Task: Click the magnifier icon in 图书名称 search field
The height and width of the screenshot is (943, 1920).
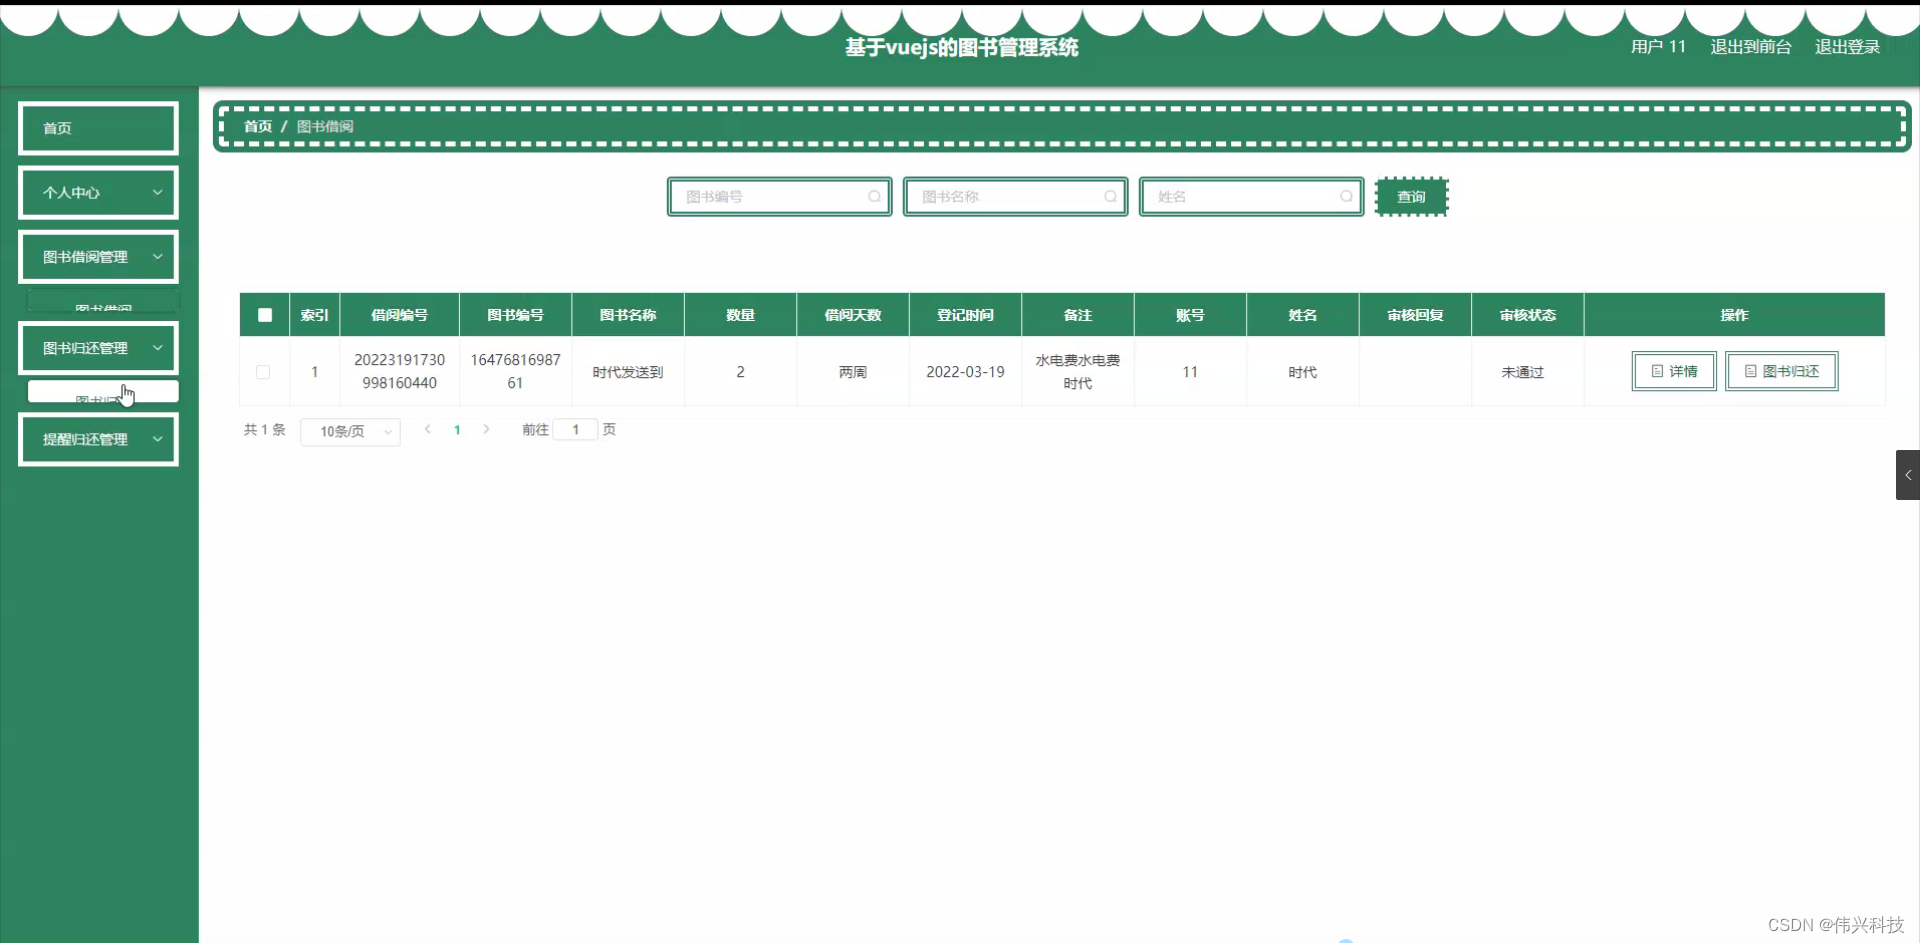Action: [1111, 196]
